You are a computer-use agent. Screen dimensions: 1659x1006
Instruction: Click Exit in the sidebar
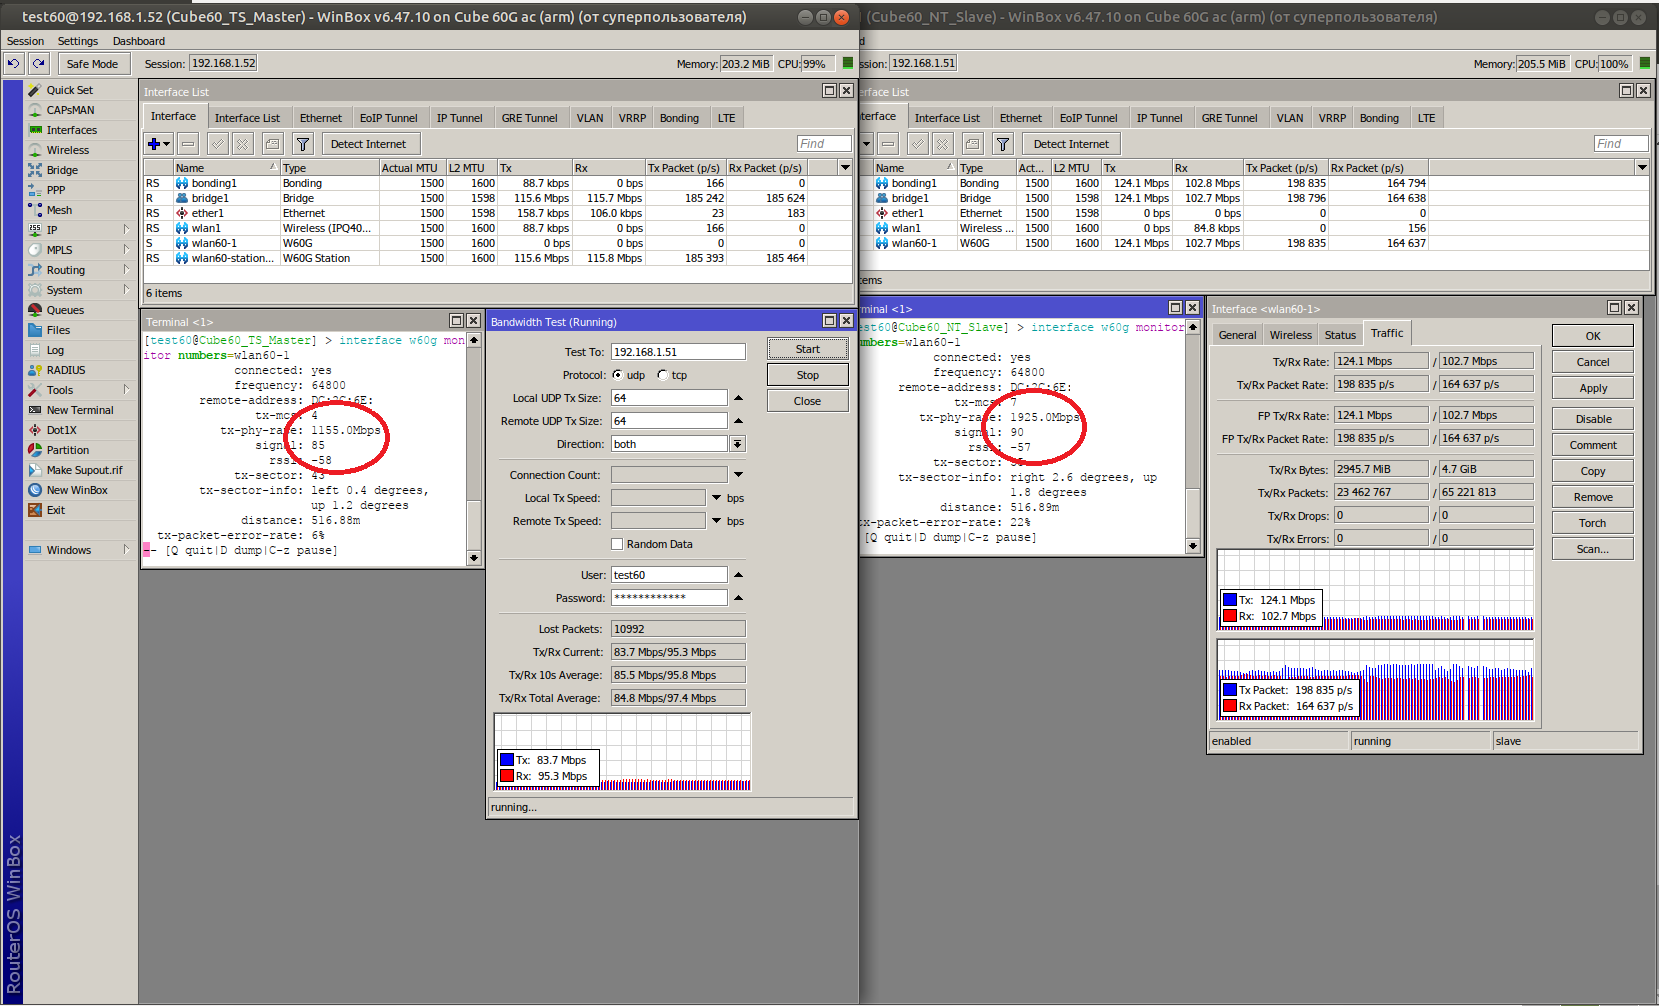point(56,510)
